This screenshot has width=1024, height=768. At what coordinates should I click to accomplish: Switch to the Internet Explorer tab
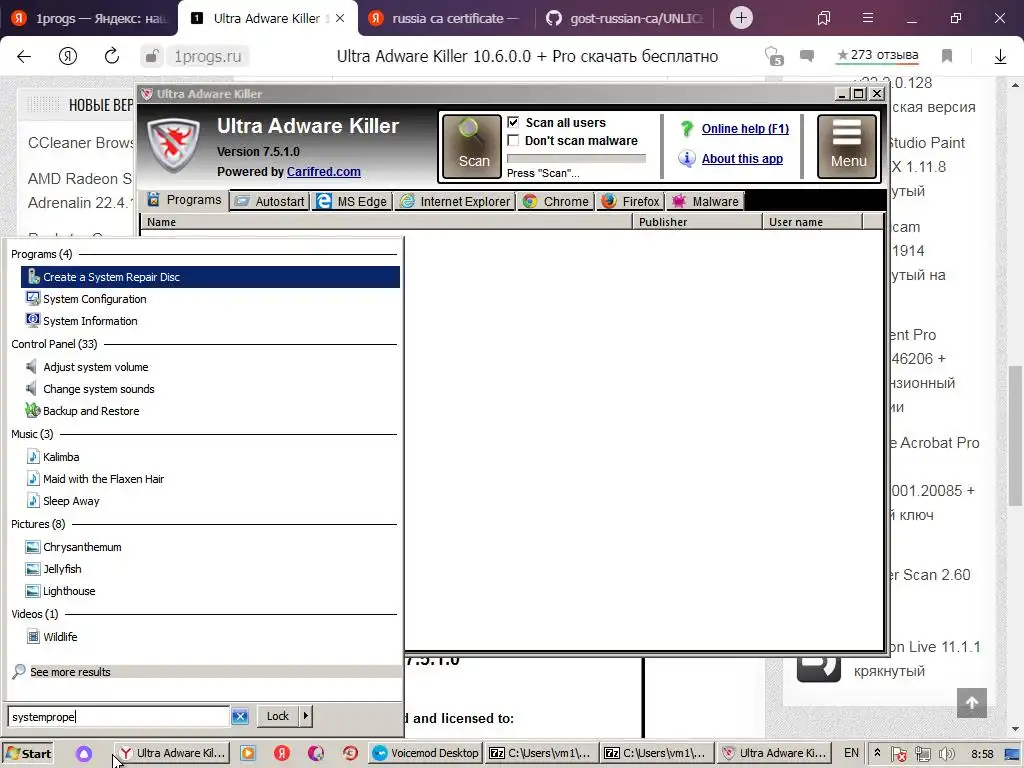[455, 201]
